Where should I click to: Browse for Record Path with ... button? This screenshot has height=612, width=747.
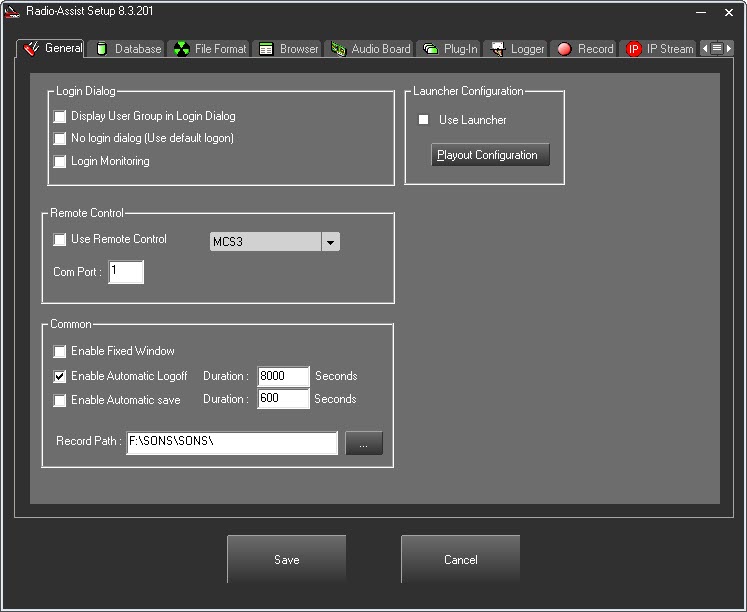(364, 443)
